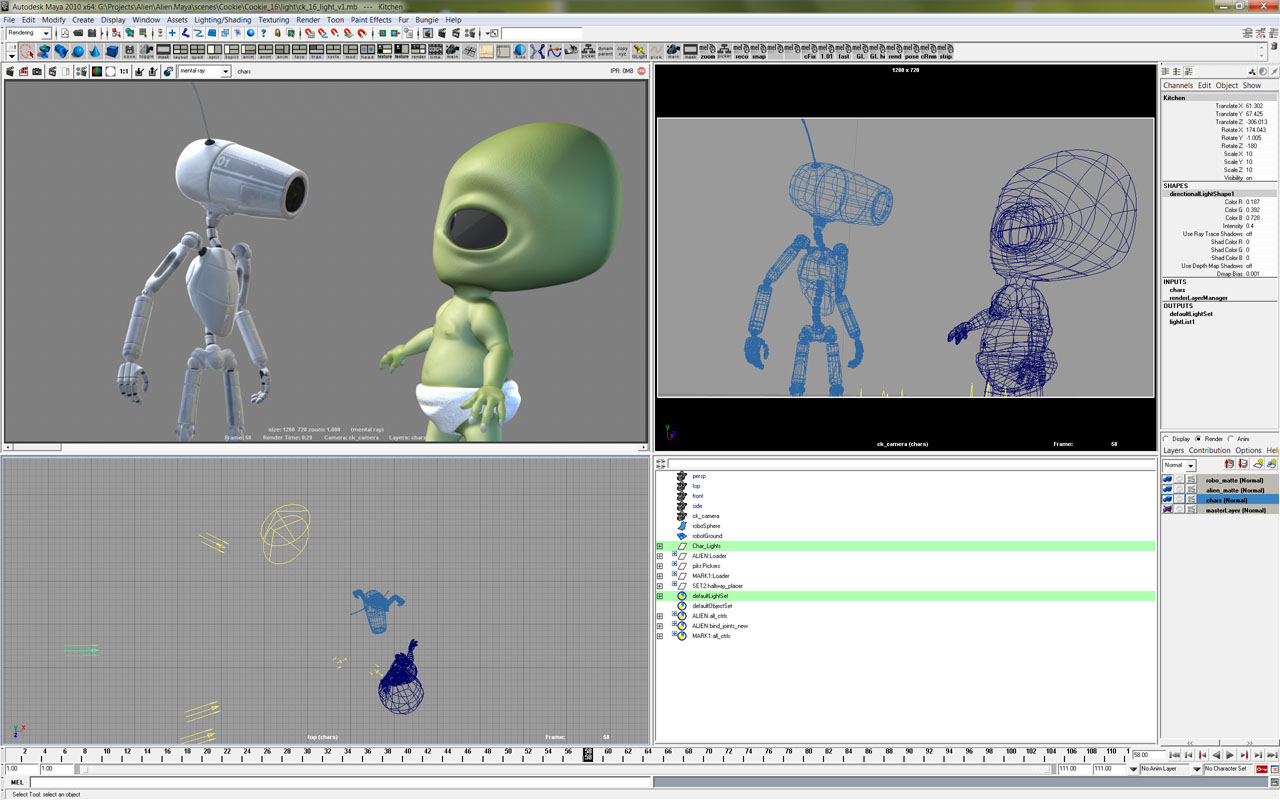Viewport: 1280px width, 800px height.
Task: Click the 'pose' MEL shelf button
Action: pos(910,51)
